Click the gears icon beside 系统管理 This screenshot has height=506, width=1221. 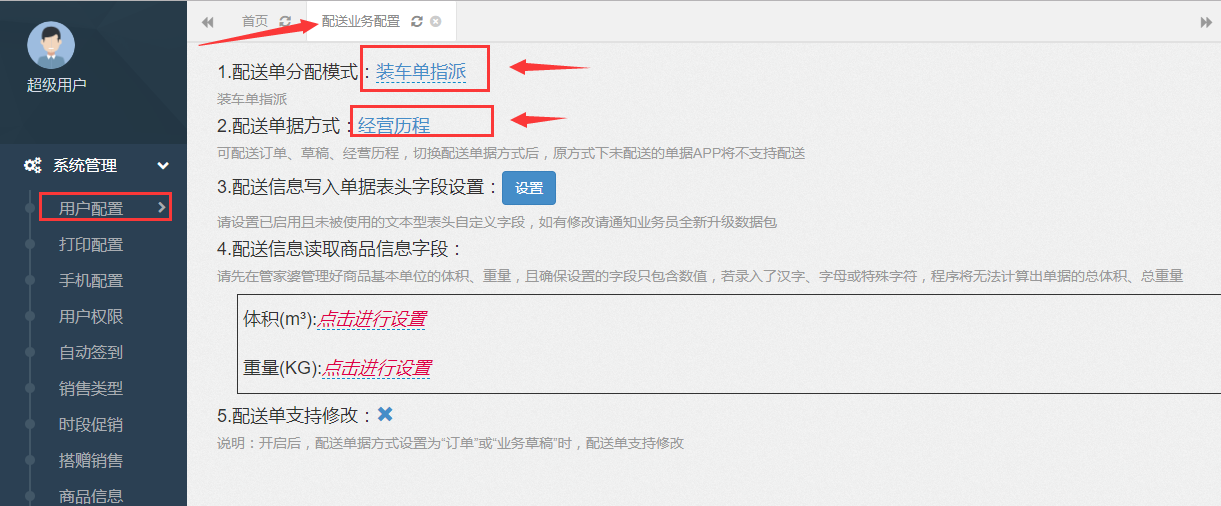[x=33, y=166]
